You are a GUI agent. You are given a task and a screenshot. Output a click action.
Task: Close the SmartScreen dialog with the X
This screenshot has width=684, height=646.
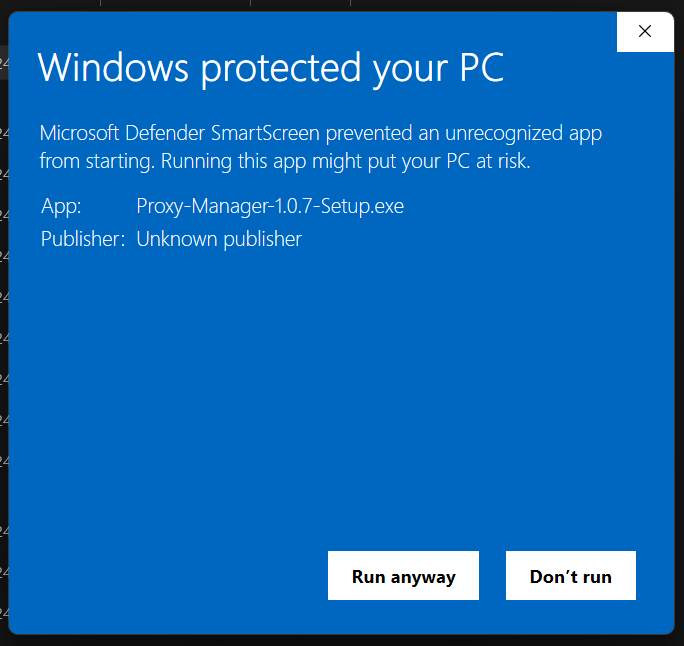click(645, 31)
